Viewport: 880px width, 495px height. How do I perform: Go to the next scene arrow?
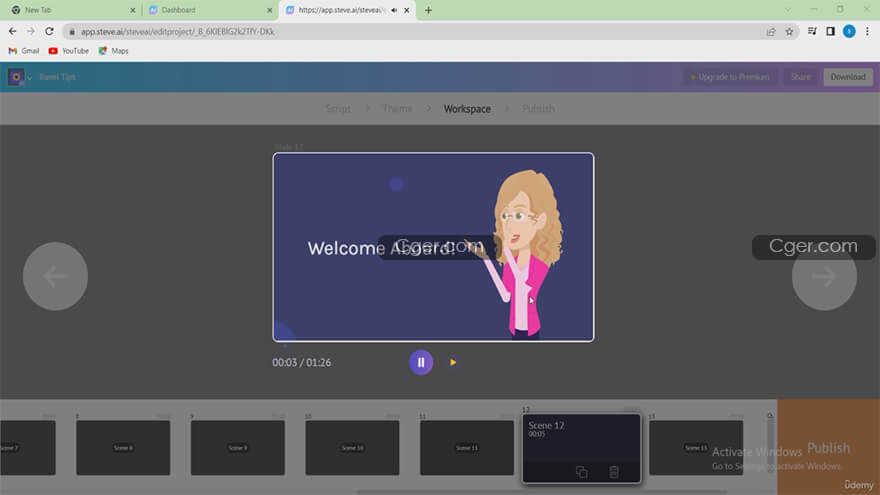point(824,276)
